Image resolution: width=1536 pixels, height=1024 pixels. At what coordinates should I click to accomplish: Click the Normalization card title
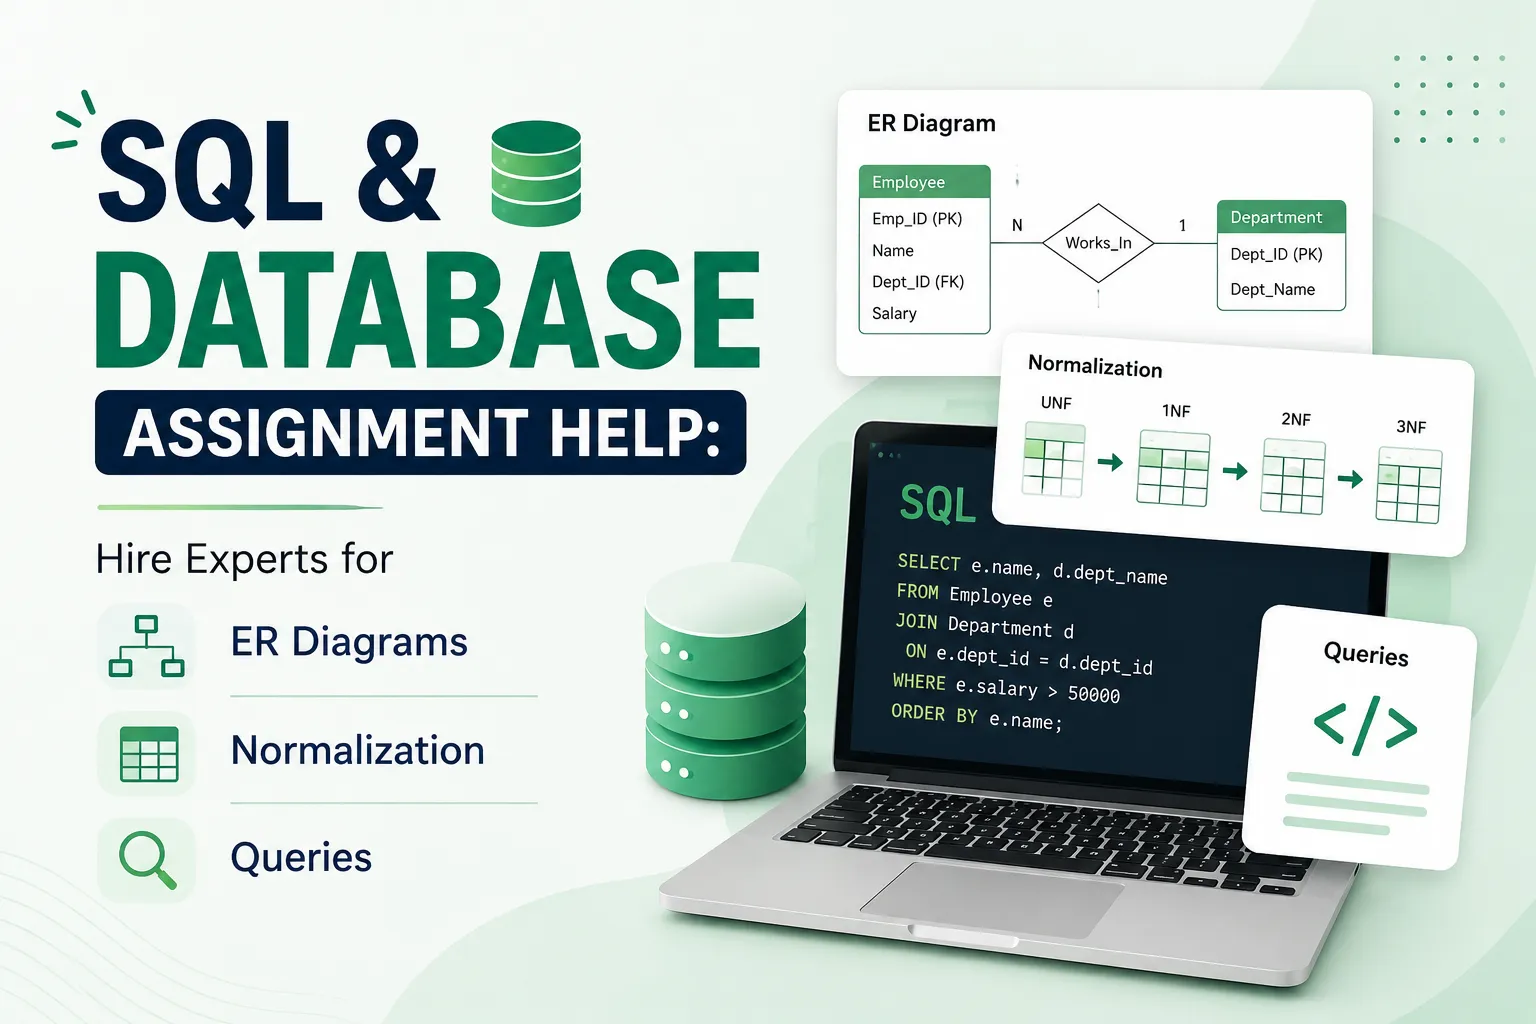pos(1095,366)
